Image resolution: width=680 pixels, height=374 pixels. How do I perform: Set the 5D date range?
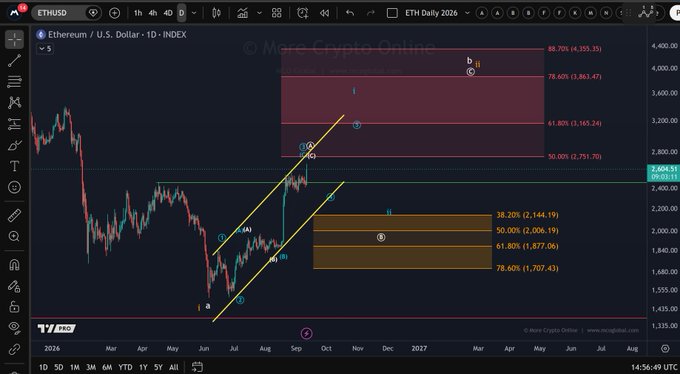tap(59, 367)
